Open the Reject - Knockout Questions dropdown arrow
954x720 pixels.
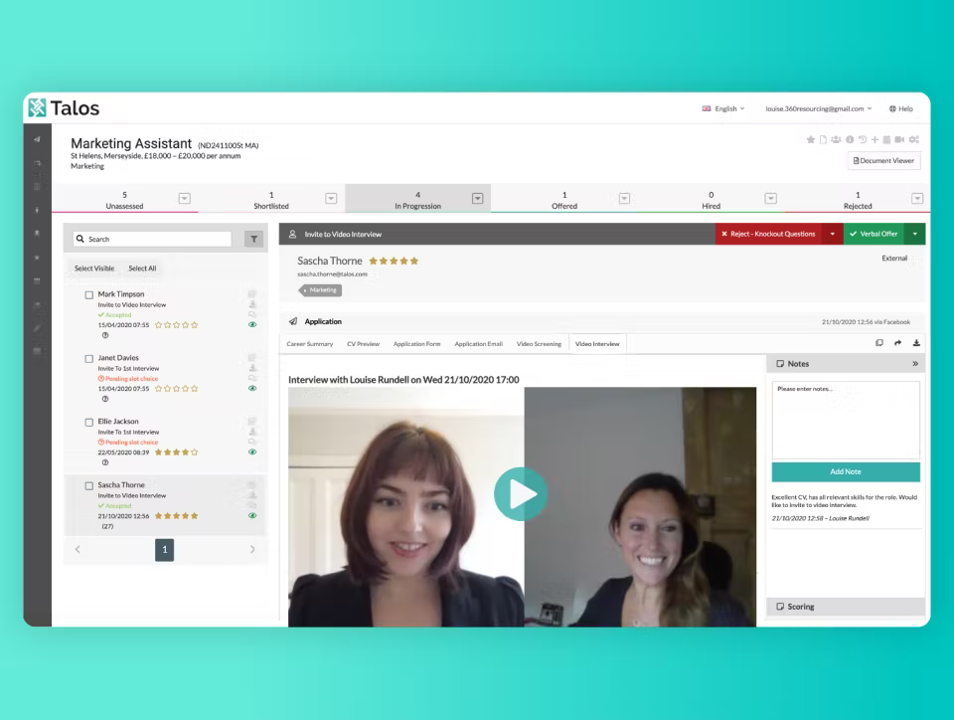point(833,233)
